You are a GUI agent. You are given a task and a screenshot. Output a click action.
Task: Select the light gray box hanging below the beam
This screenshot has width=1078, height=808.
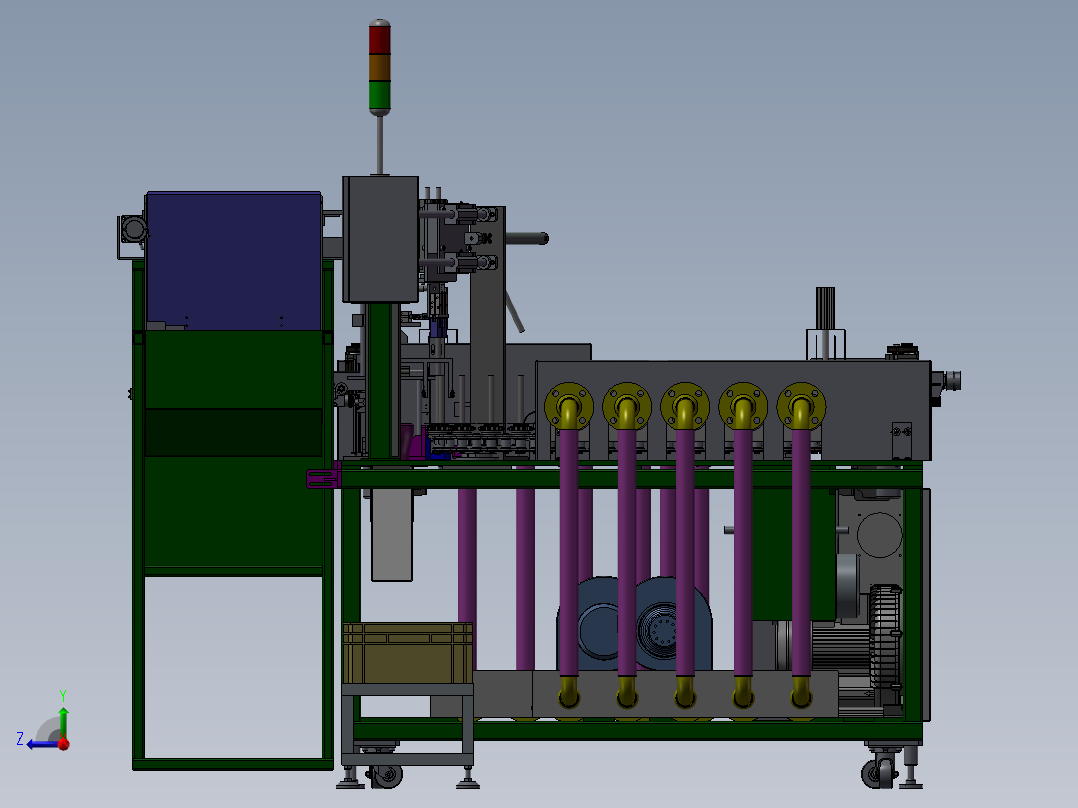pyautogui.click(x=392, y=535)
